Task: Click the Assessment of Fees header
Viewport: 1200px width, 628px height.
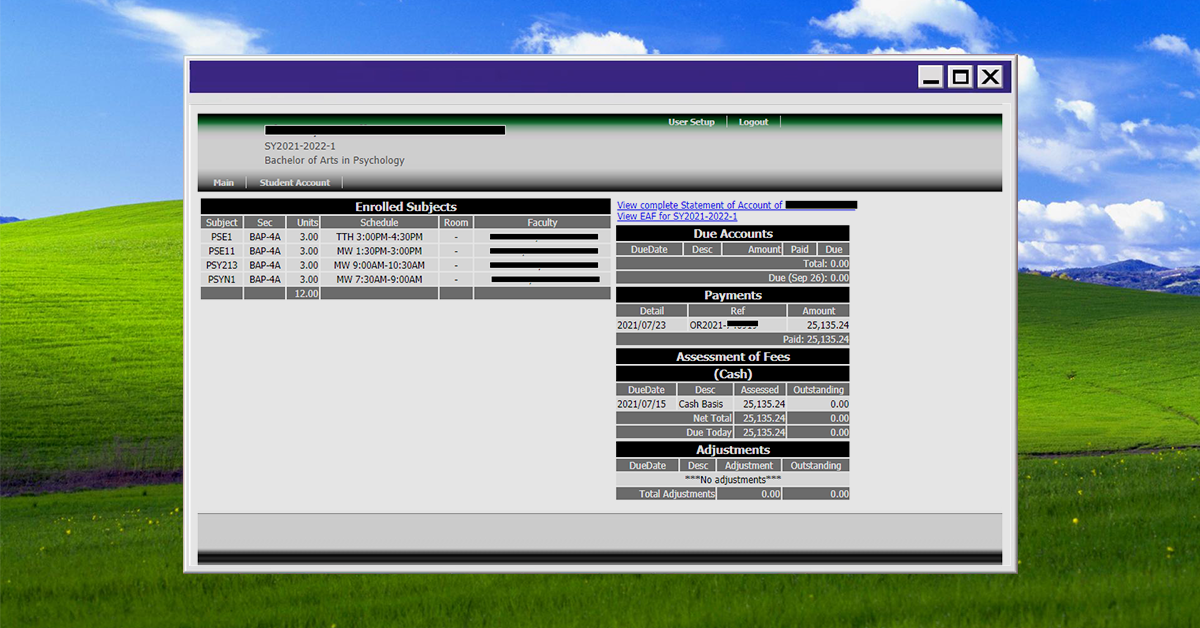Action: point(732,357)
